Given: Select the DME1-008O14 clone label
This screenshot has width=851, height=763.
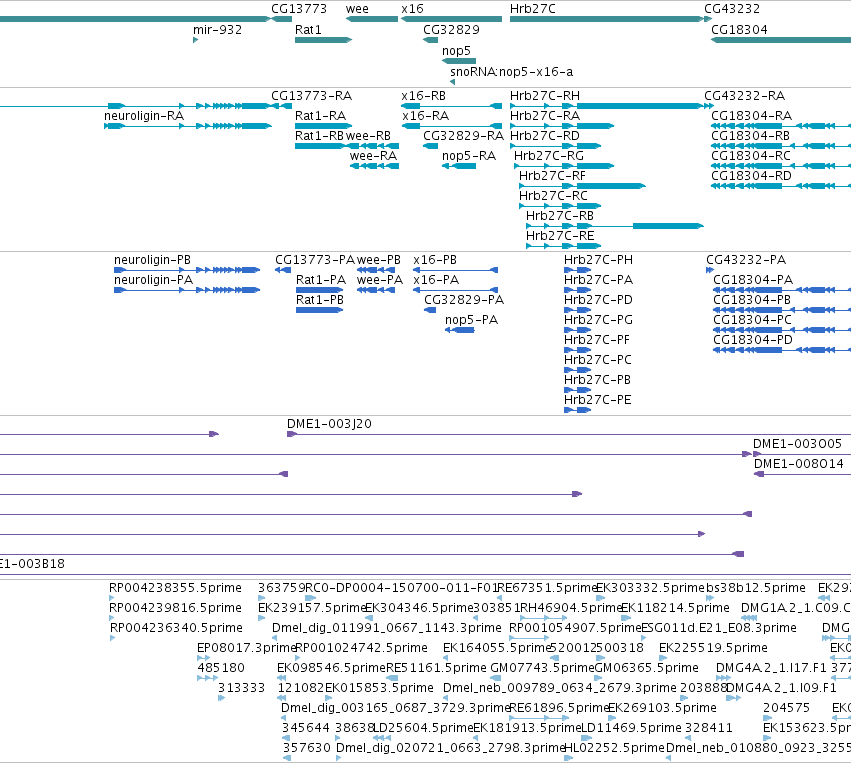Looking at the screenshot, I should point(799,464).
